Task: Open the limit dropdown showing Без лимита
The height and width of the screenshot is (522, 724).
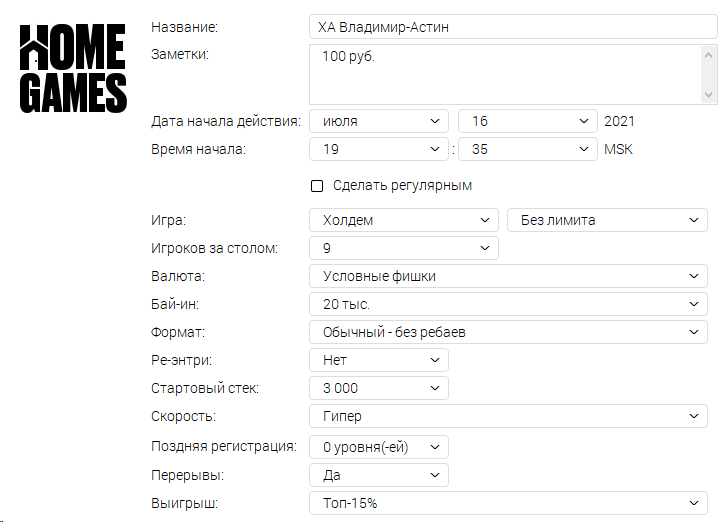Action: click(x=607, y=220)
